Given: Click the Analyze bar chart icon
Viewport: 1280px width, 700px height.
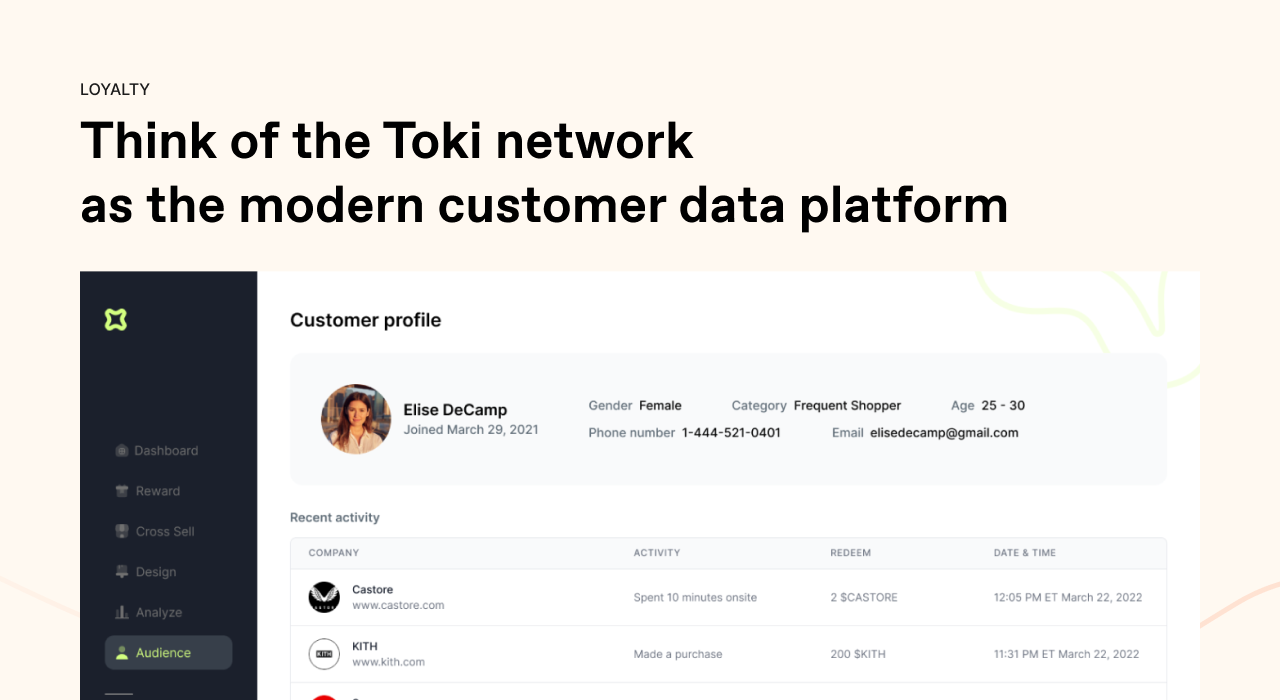Looking at the screenshot, I should tap(122, 612).
